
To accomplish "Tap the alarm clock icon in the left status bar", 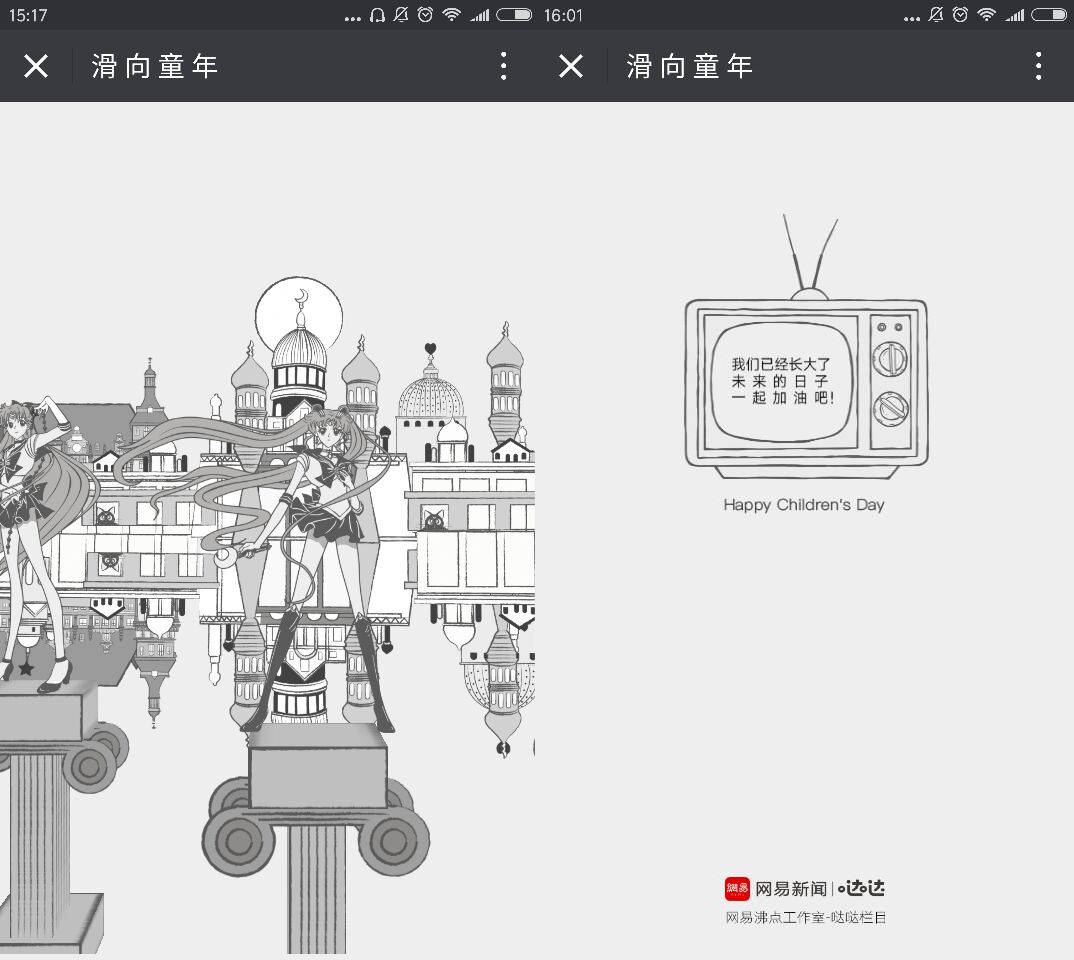I will (x=425, y=14).
